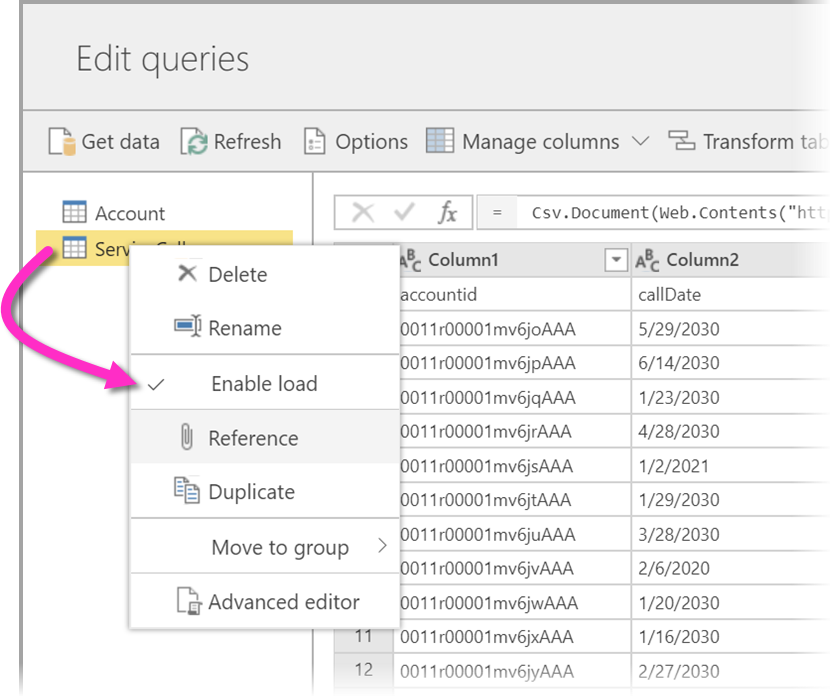Image resolution: width=831 pixels, height=697 pixels.
Task: Open Options from the toolbar
Action: click(357, 142)
